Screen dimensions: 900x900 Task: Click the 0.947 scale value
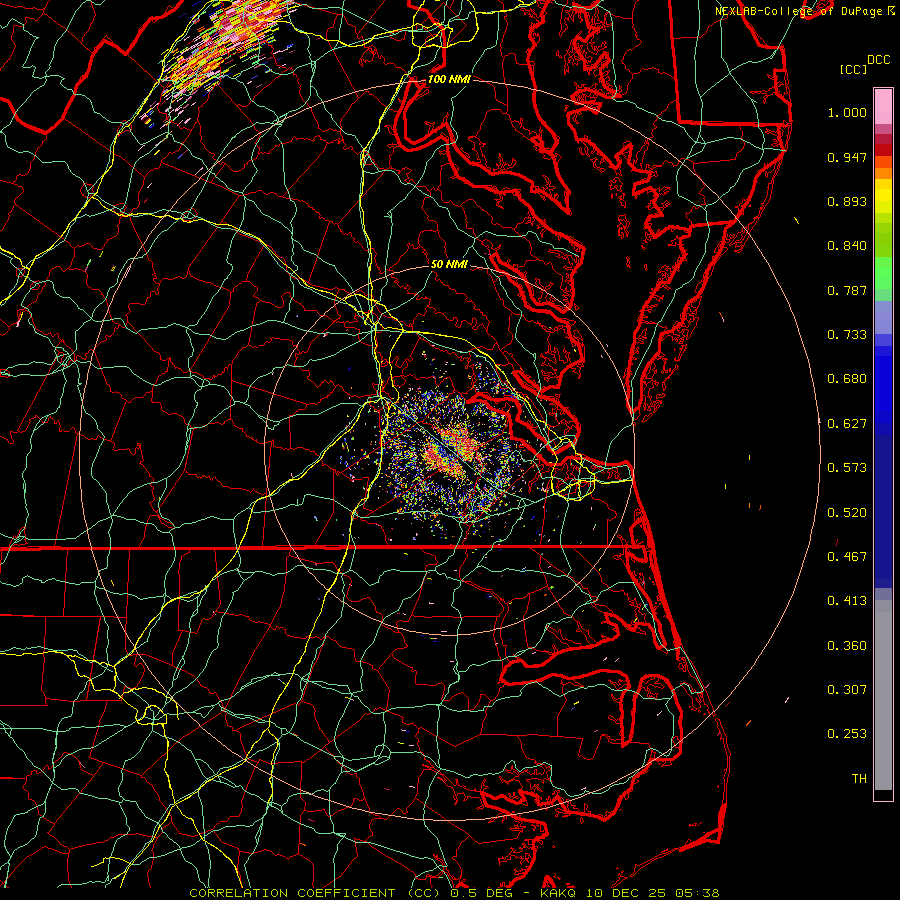847,157
